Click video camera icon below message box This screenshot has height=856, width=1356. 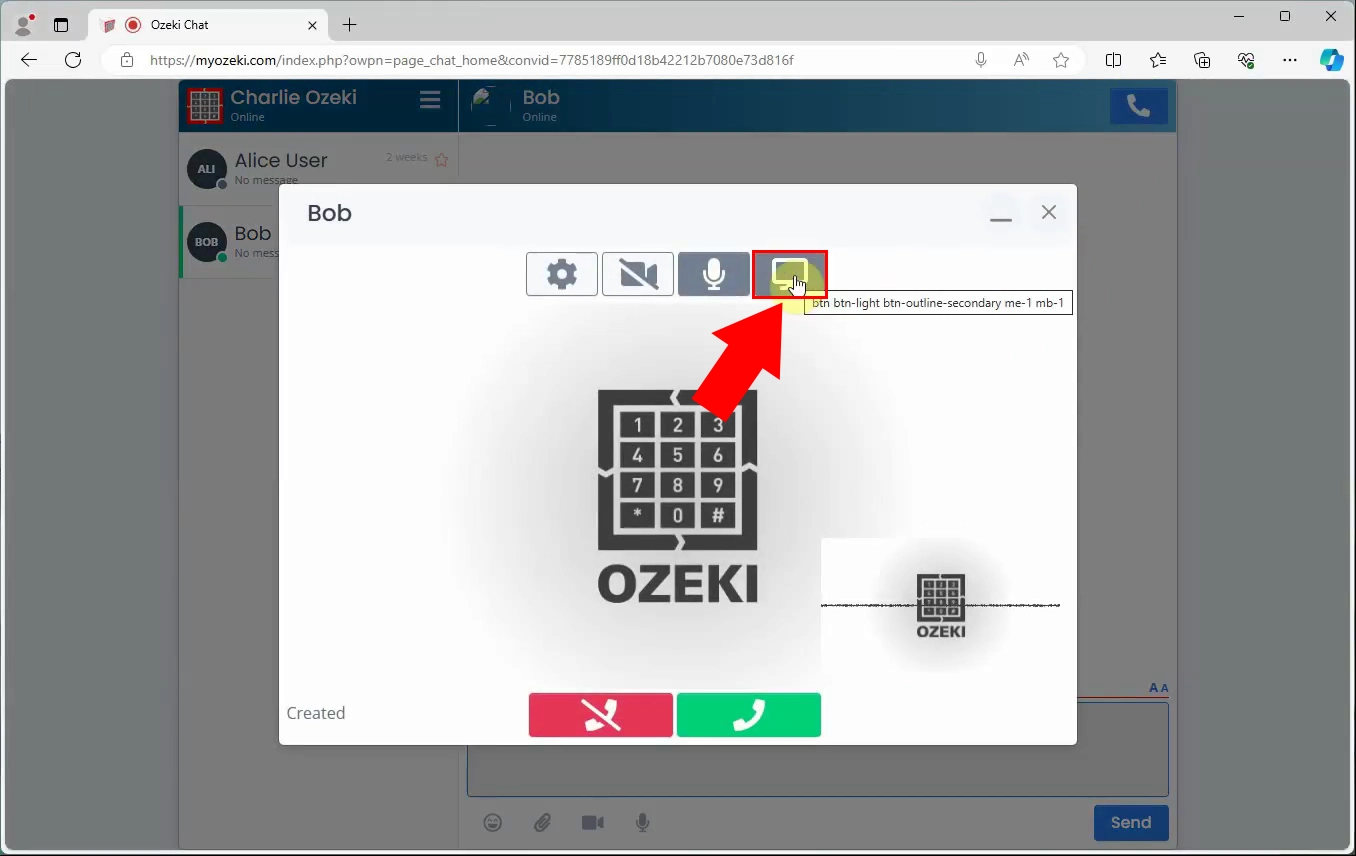(593, 823)
